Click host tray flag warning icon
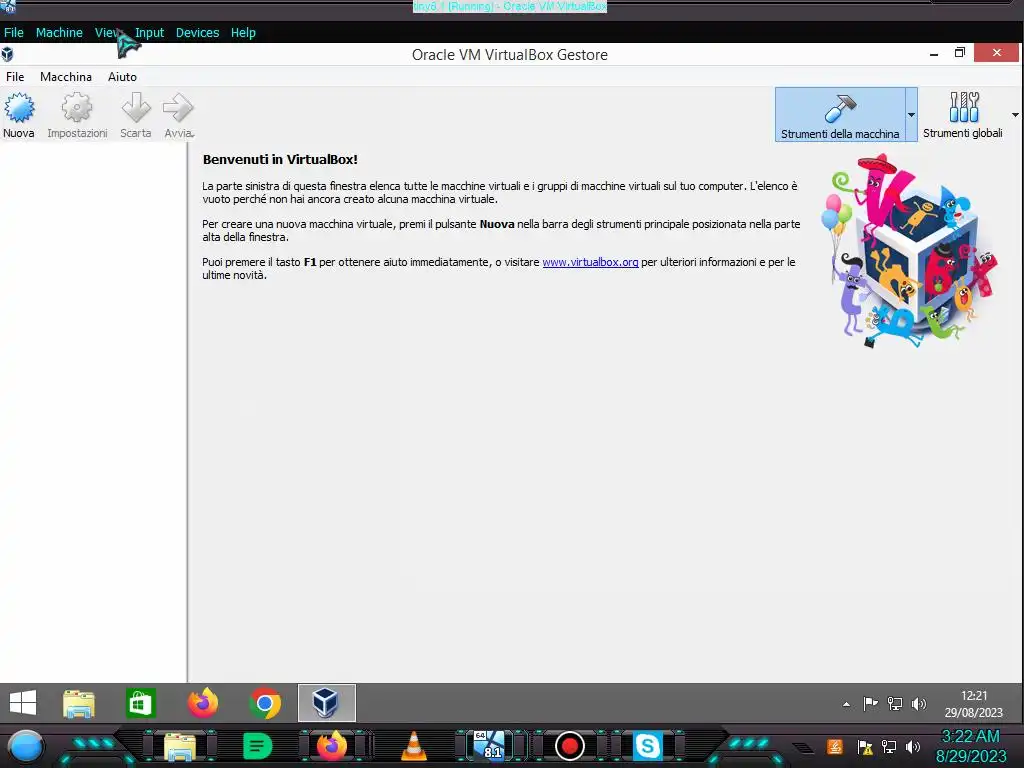Screen dimensions: 1024x768 tap(865, 746)
